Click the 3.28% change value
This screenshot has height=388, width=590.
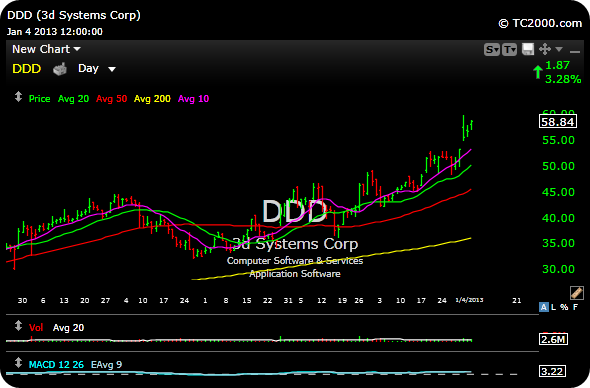click(563, 79)
